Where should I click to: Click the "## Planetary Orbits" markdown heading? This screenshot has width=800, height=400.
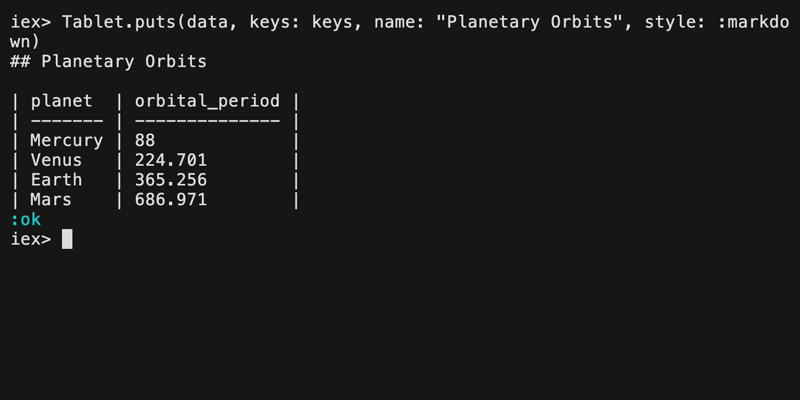pyautogui.click(x=108, y=61)
